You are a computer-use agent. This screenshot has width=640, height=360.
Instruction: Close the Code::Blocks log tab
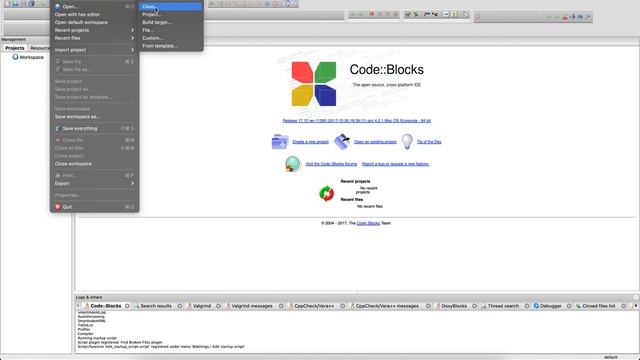127,306
